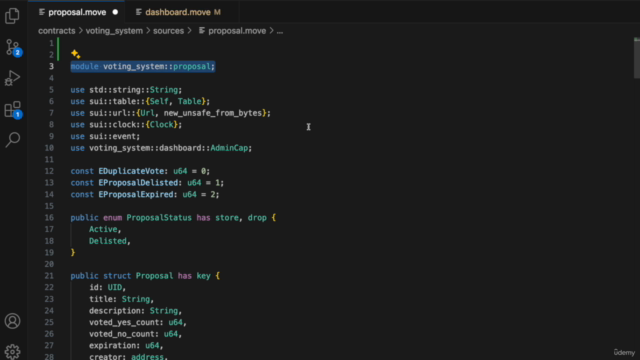640x360 pixels.
Task: Click the 'expiration: u64,' field
Action: (x=126, y=346)
